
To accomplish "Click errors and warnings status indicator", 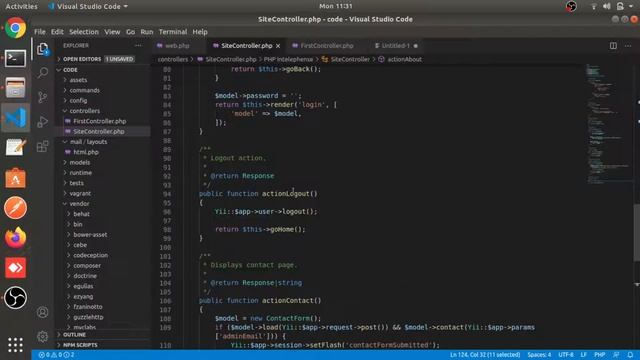I will 56,355.
